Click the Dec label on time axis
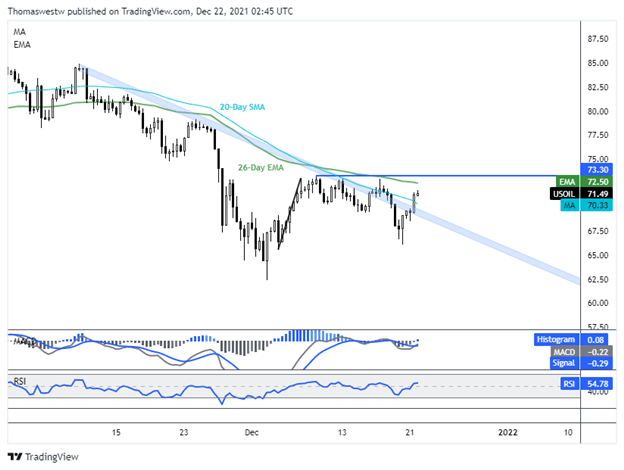Image resolution: width=624 pixels, height=470 pixels. click(x=250, y=432)
